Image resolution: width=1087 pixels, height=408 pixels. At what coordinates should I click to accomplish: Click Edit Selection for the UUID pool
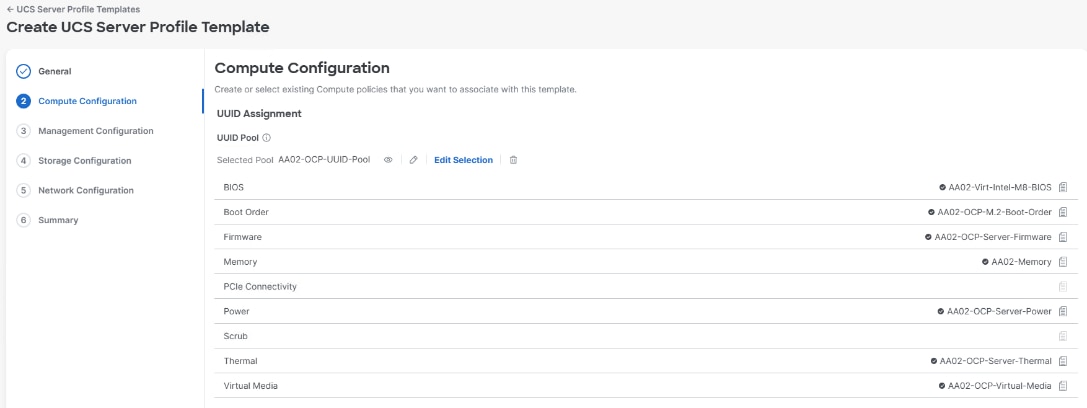pos(463,160)
